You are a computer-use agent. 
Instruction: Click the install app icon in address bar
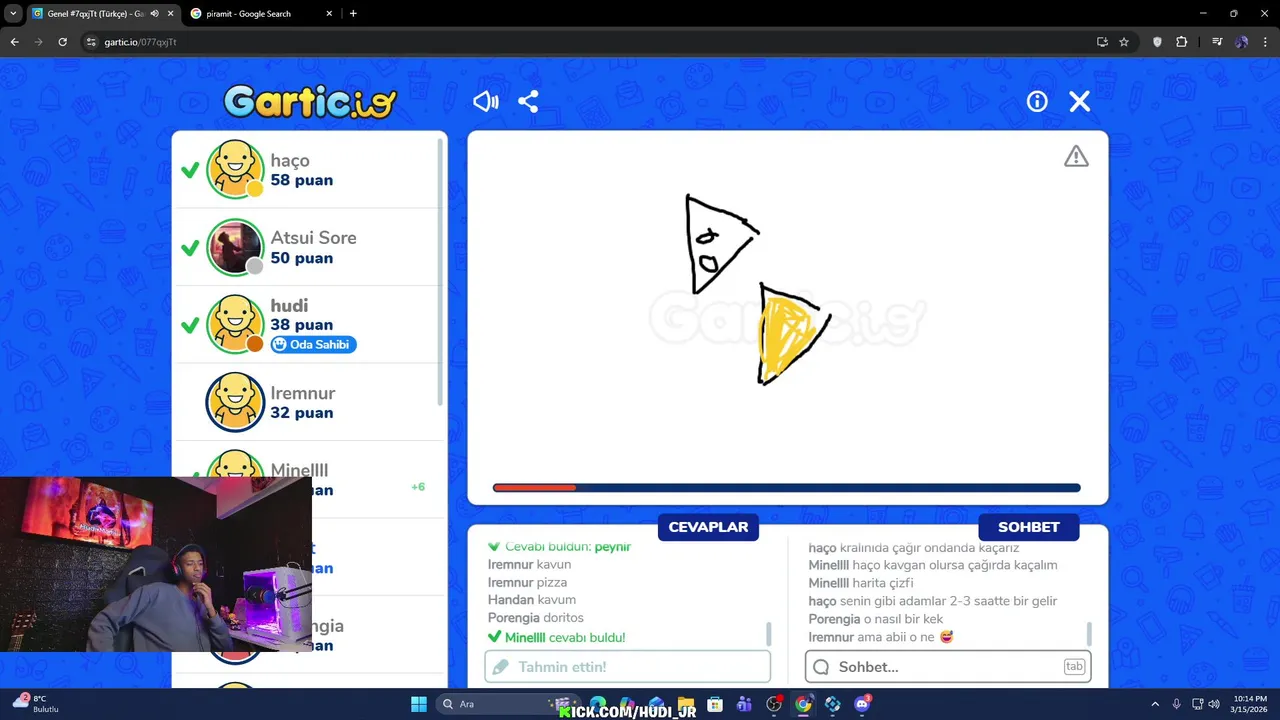(1102, 42)
